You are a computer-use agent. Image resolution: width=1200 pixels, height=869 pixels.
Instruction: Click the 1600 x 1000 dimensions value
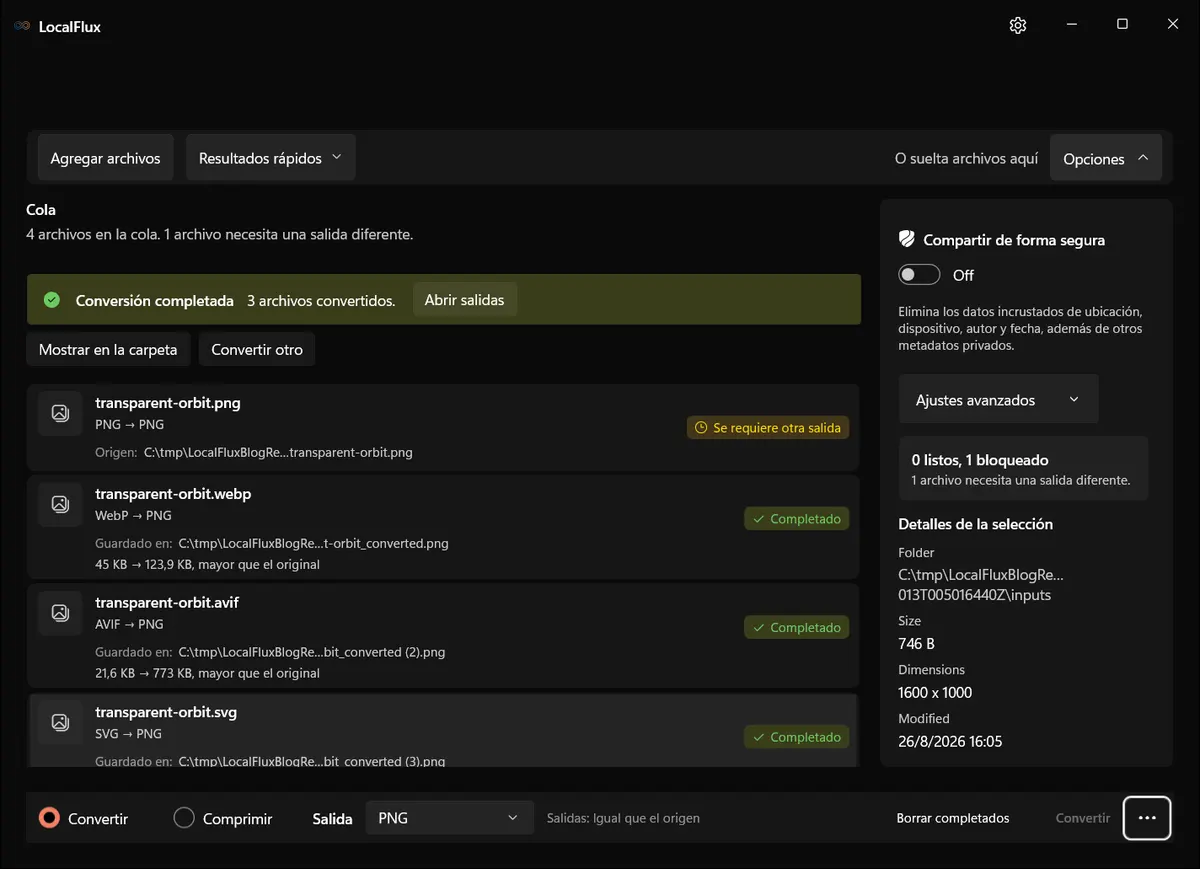coord(935,692)
